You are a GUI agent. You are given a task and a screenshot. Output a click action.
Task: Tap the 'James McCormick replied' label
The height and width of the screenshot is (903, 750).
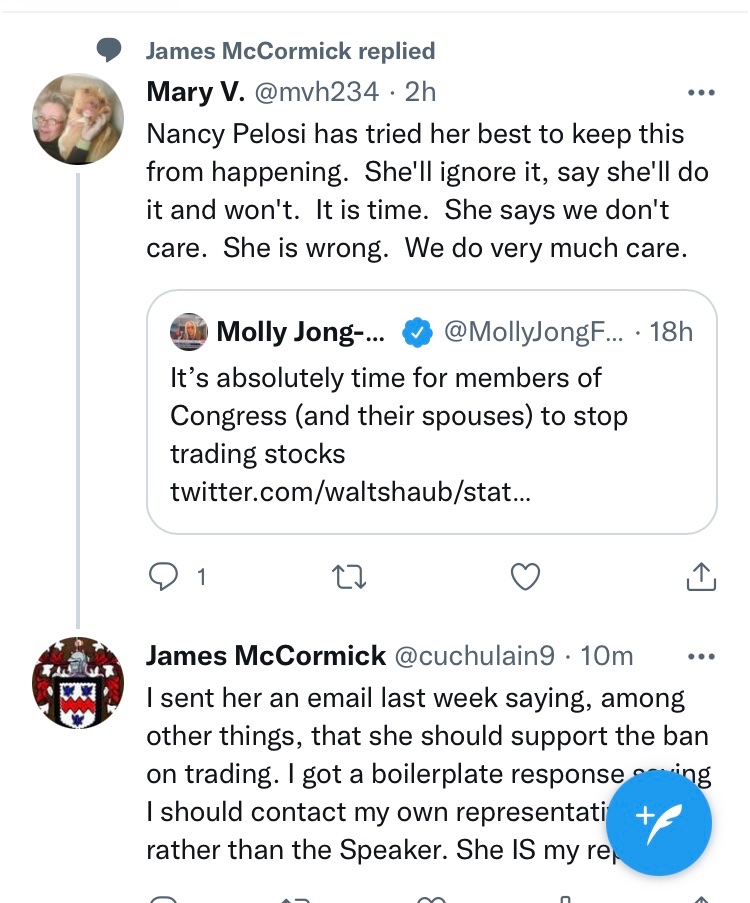pos(290,51)
